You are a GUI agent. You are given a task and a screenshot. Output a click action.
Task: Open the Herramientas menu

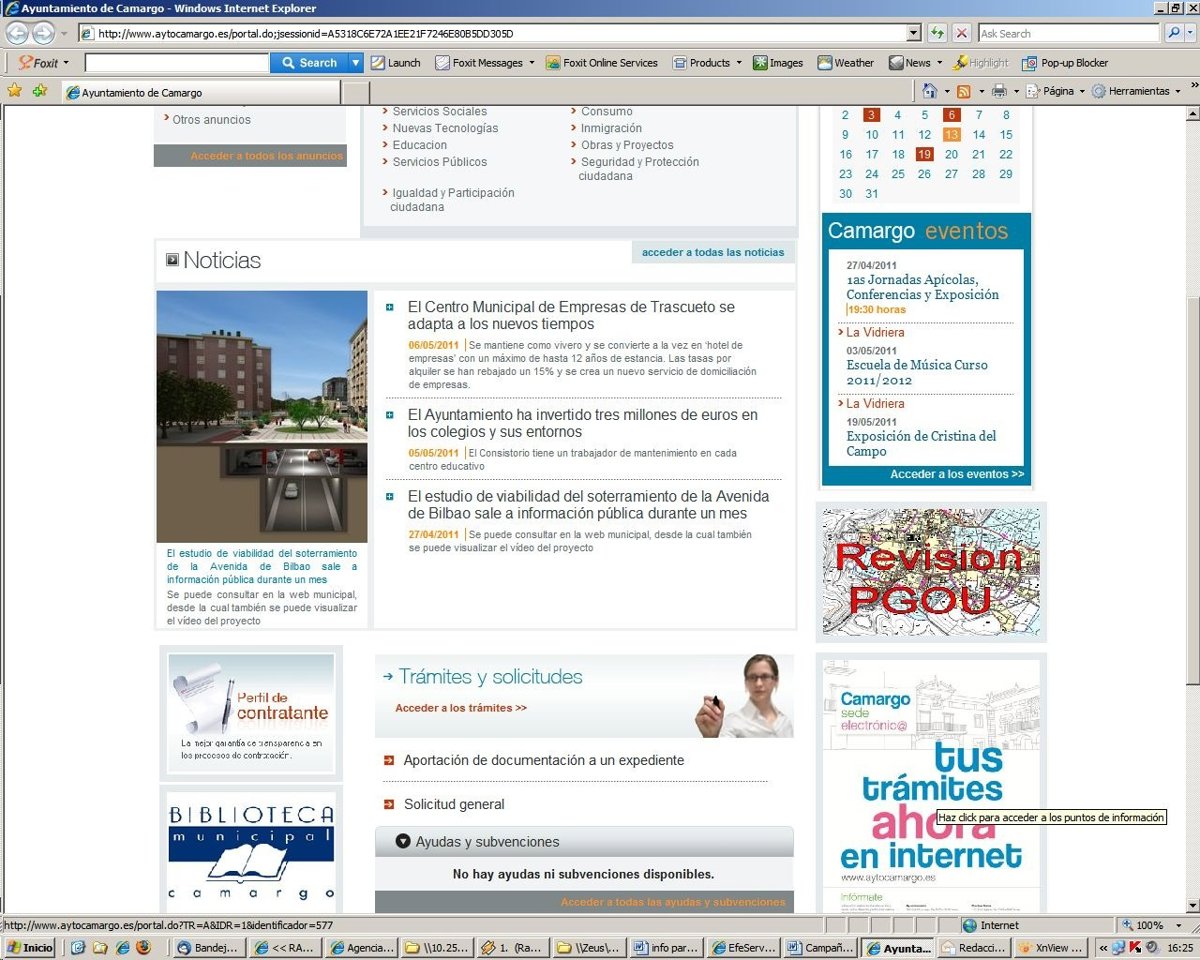coord(1137,91)
